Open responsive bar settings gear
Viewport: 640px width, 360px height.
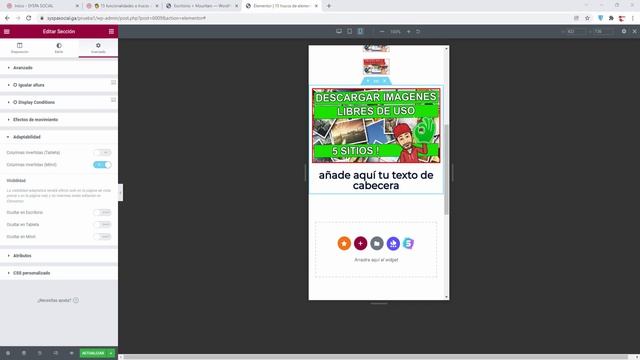[x=624, y=31]
